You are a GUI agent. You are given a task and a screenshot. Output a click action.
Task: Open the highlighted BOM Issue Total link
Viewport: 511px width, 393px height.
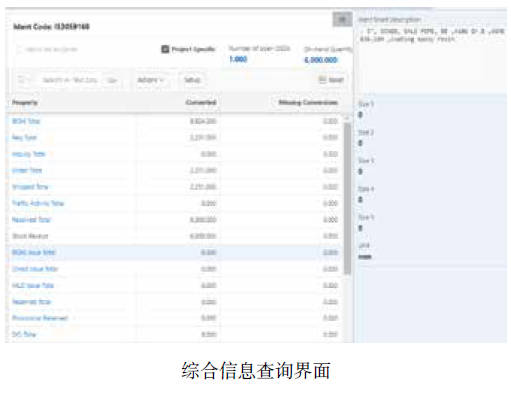(x=34, y=252)
